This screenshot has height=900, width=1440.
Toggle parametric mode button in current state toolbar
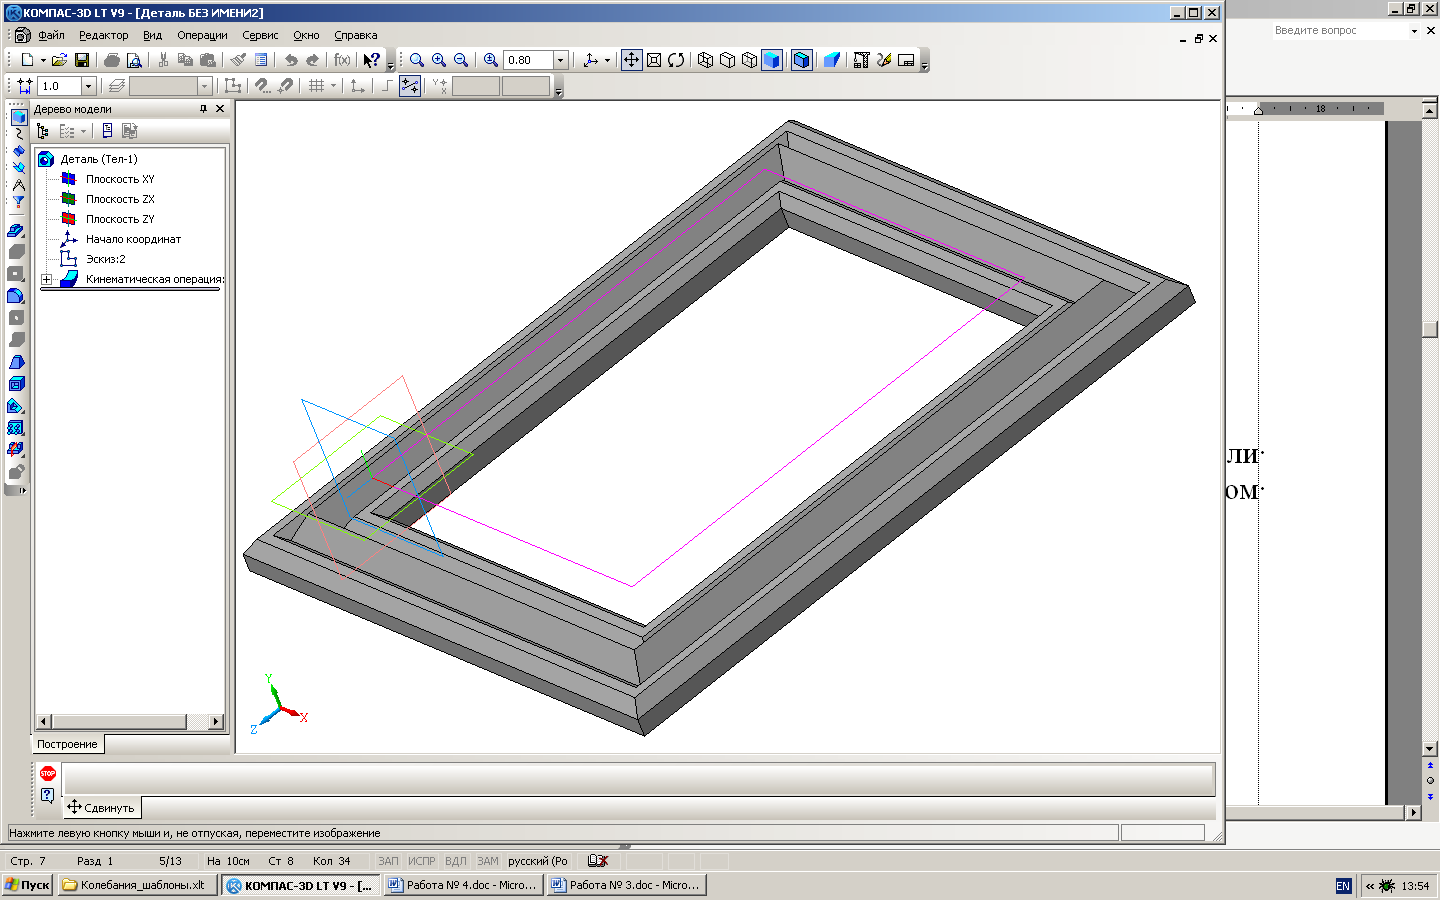point(410,86)
